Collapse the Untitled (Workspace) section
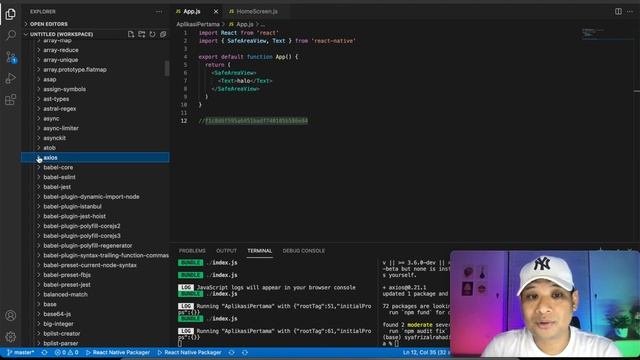Viewport: 640px width, 360px height. [x=61, y=34]
